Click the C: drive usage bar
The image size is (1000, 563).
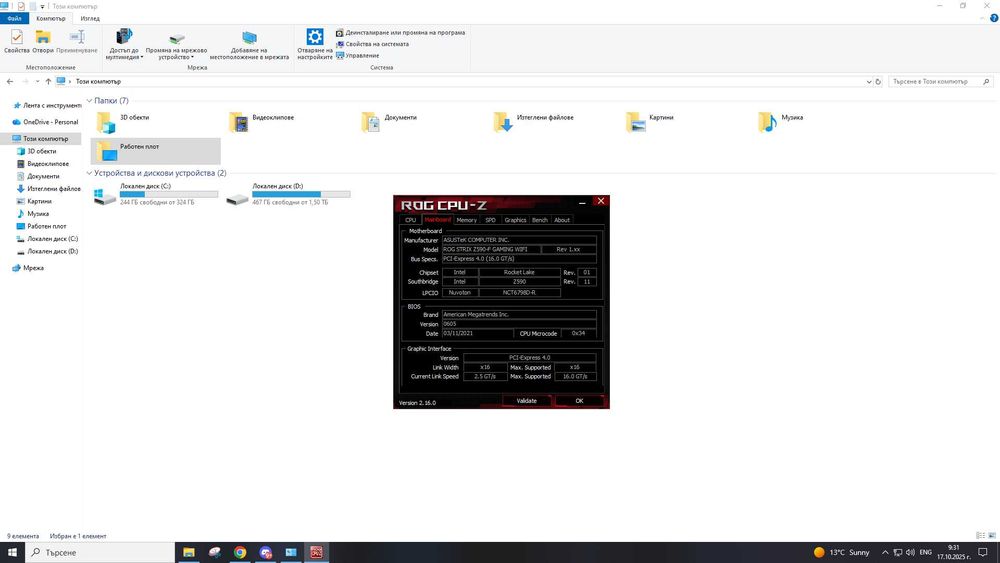point(169,194)
